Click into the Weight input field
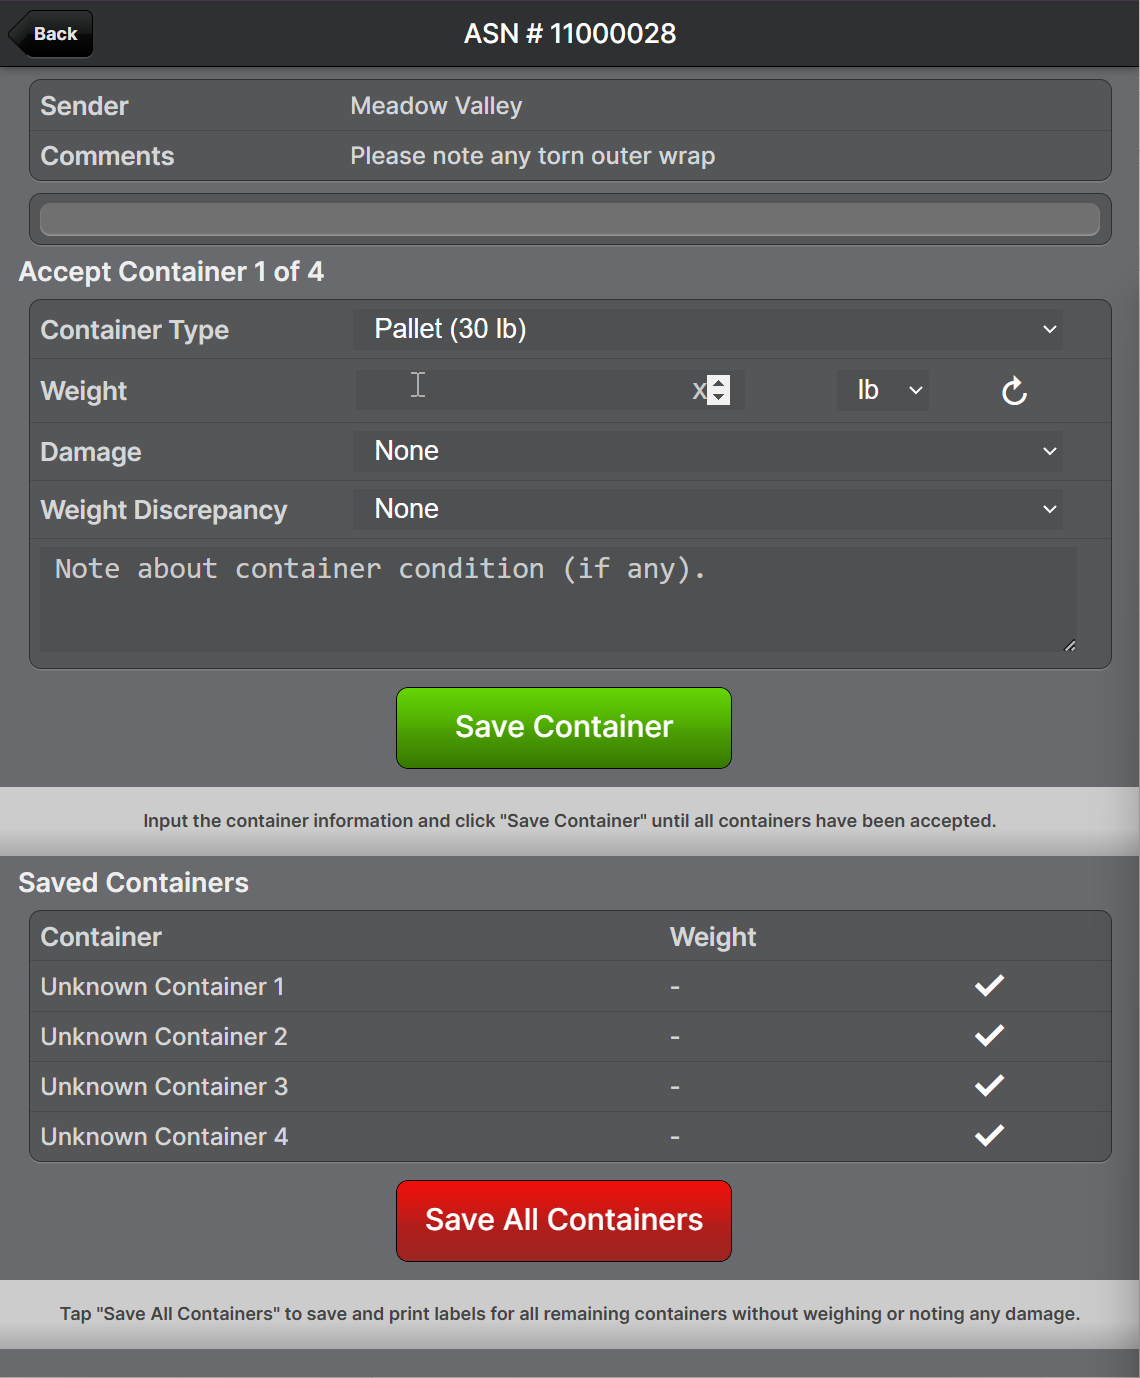The height and width of the screenshot is (1378, 1140). [x=520, y=390]
